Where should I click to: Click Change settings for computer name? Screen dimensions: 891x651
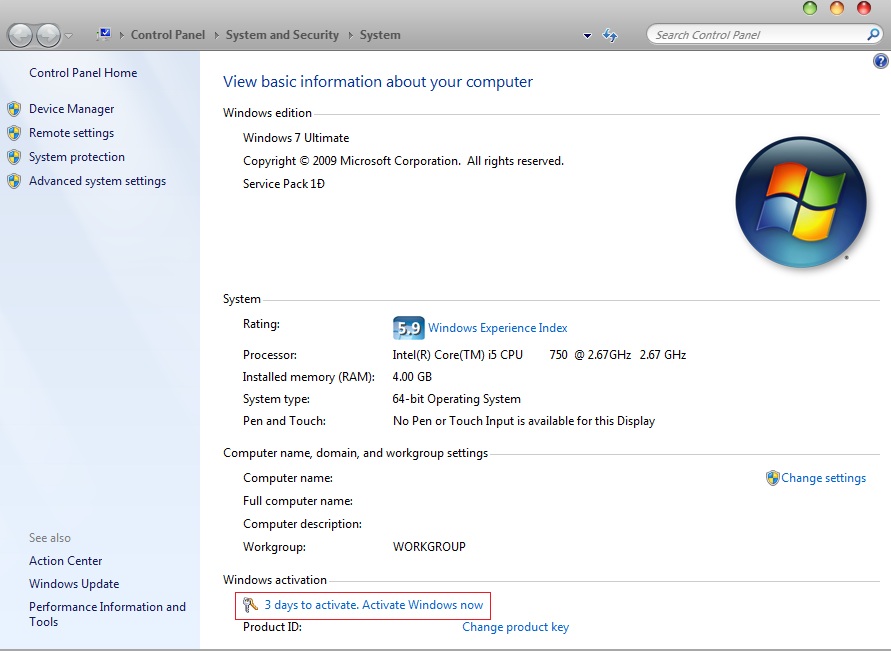[824, 478]
